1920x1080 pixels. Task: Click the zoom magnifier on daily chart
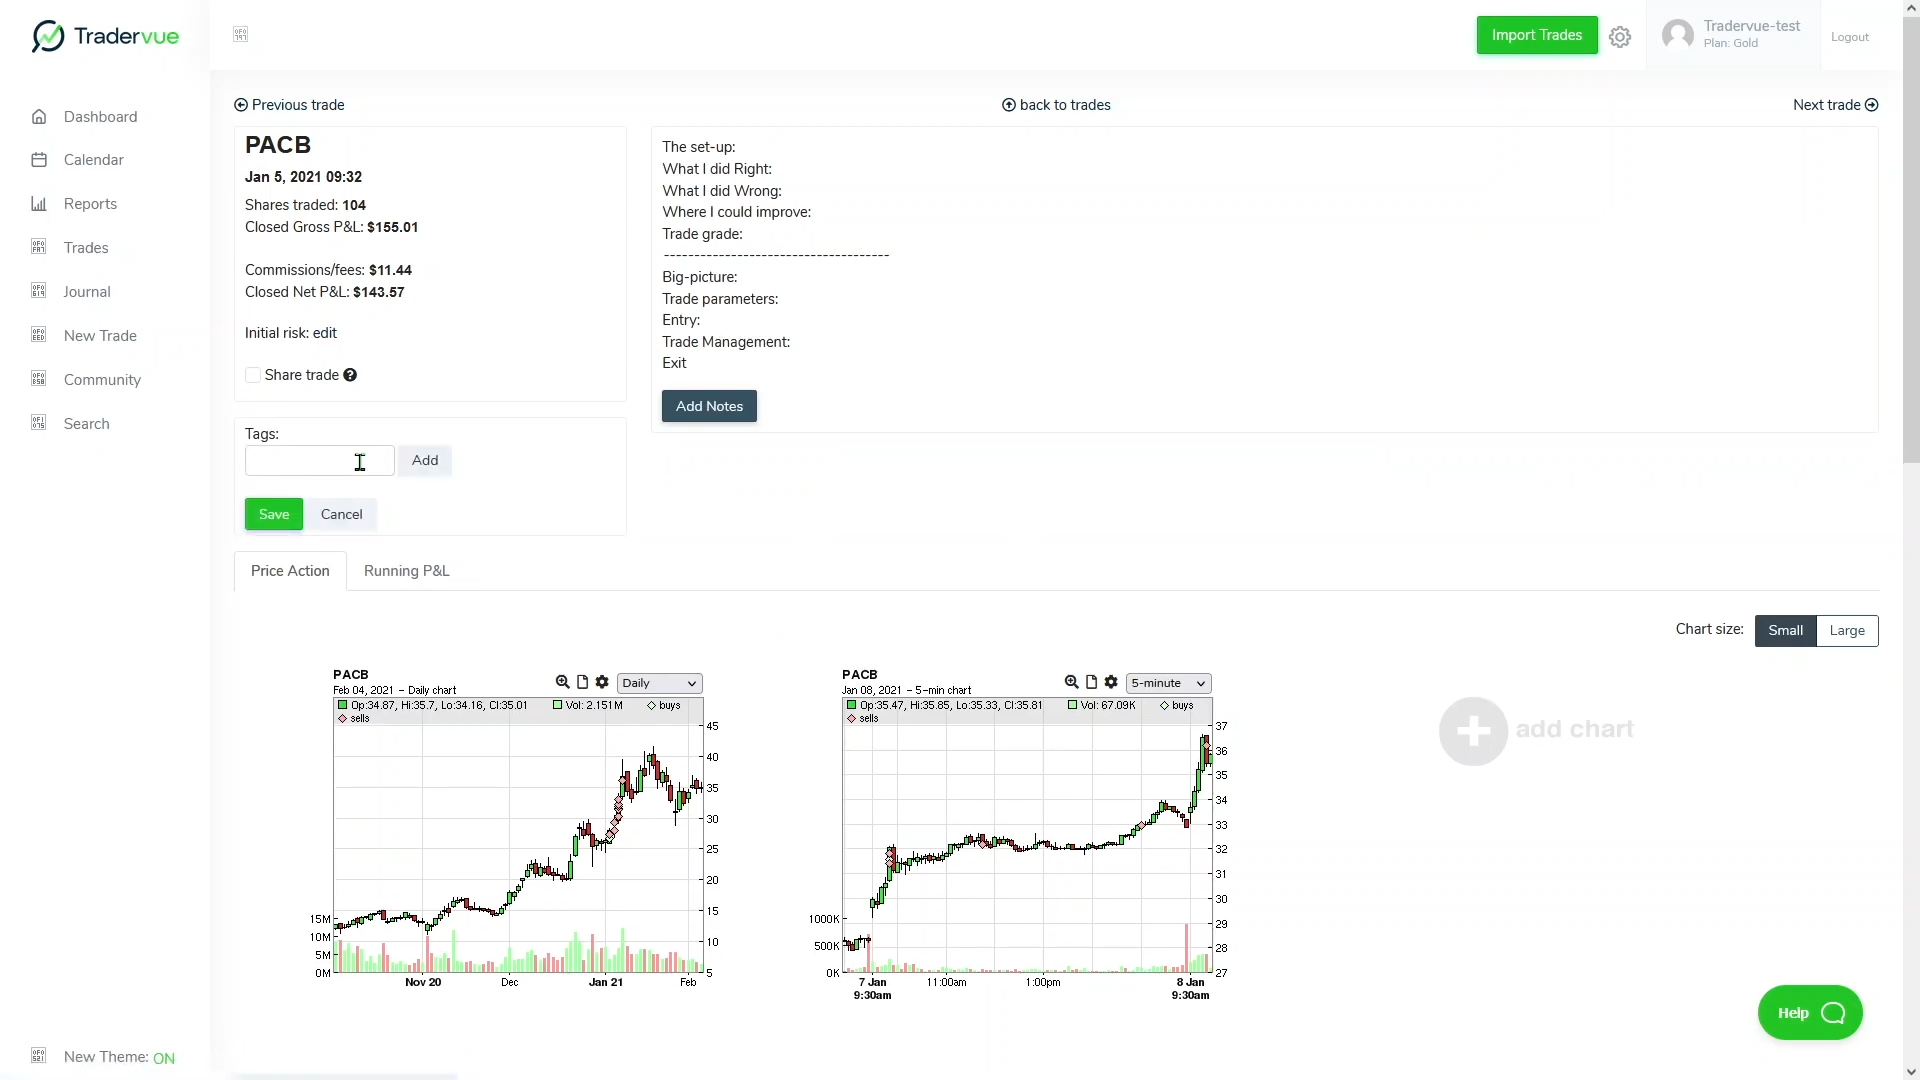pos(562,682)
